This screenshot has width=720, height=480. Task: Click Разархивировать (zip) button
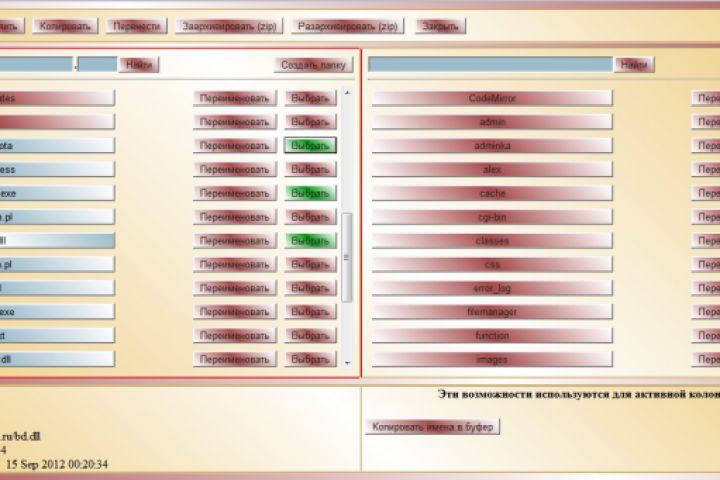click(x=348, y=26)
